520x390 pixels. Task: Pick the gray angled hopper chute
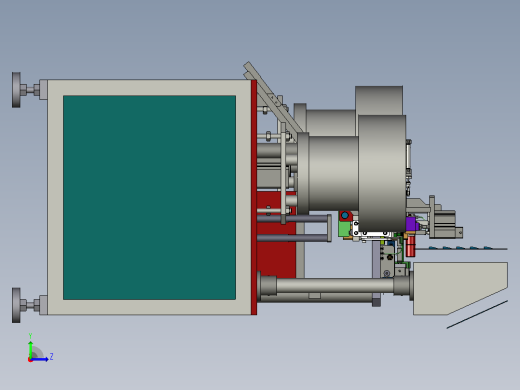tap(460, 288)
